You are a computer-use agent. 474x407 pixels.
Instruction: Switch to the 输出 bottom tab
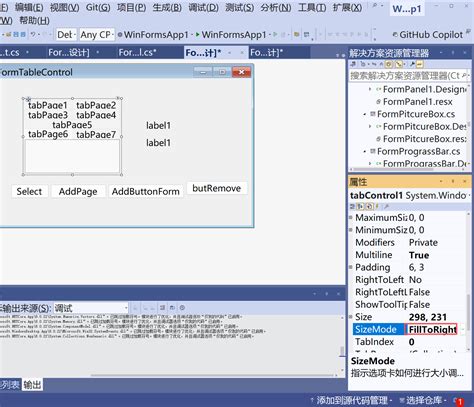tap(32, 385)
